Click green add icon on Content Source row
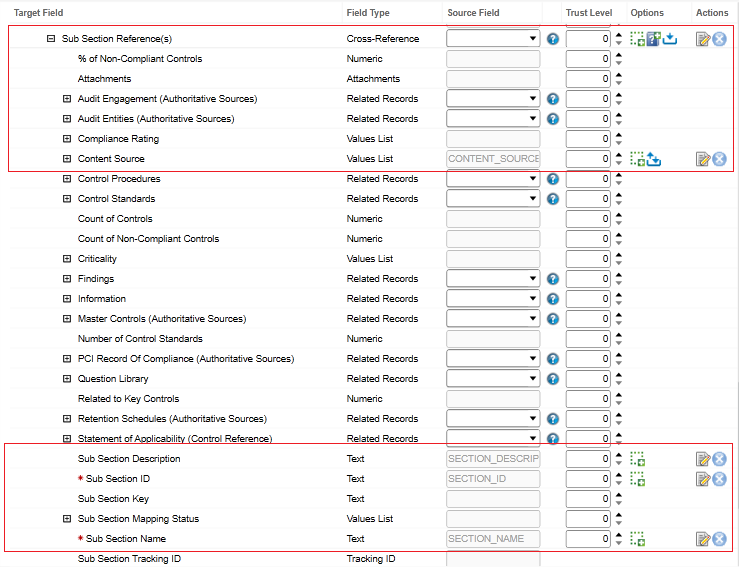The image size is (739, 567). (x=637, y=159)
